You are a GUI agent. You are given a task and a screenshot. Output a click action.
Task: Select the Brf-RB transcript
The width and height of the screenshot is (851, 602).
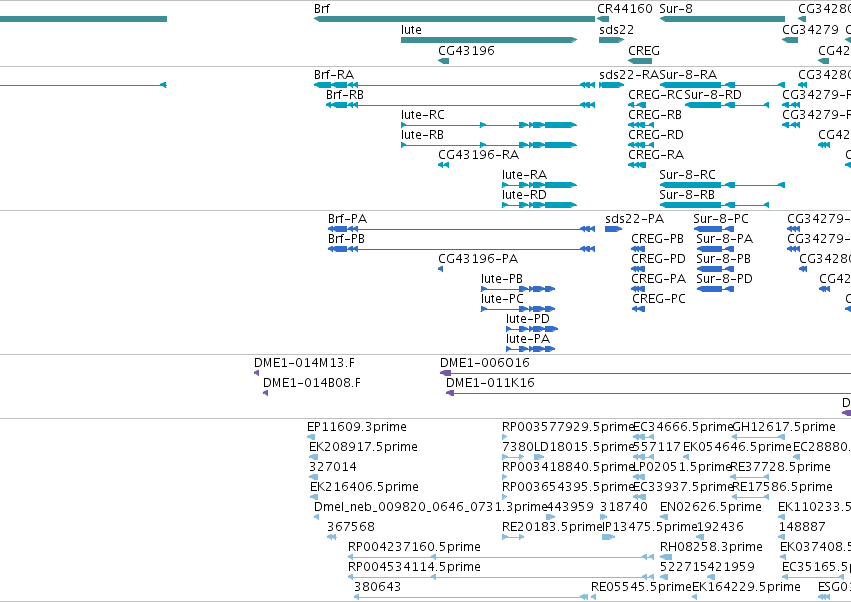click(460, 105)
